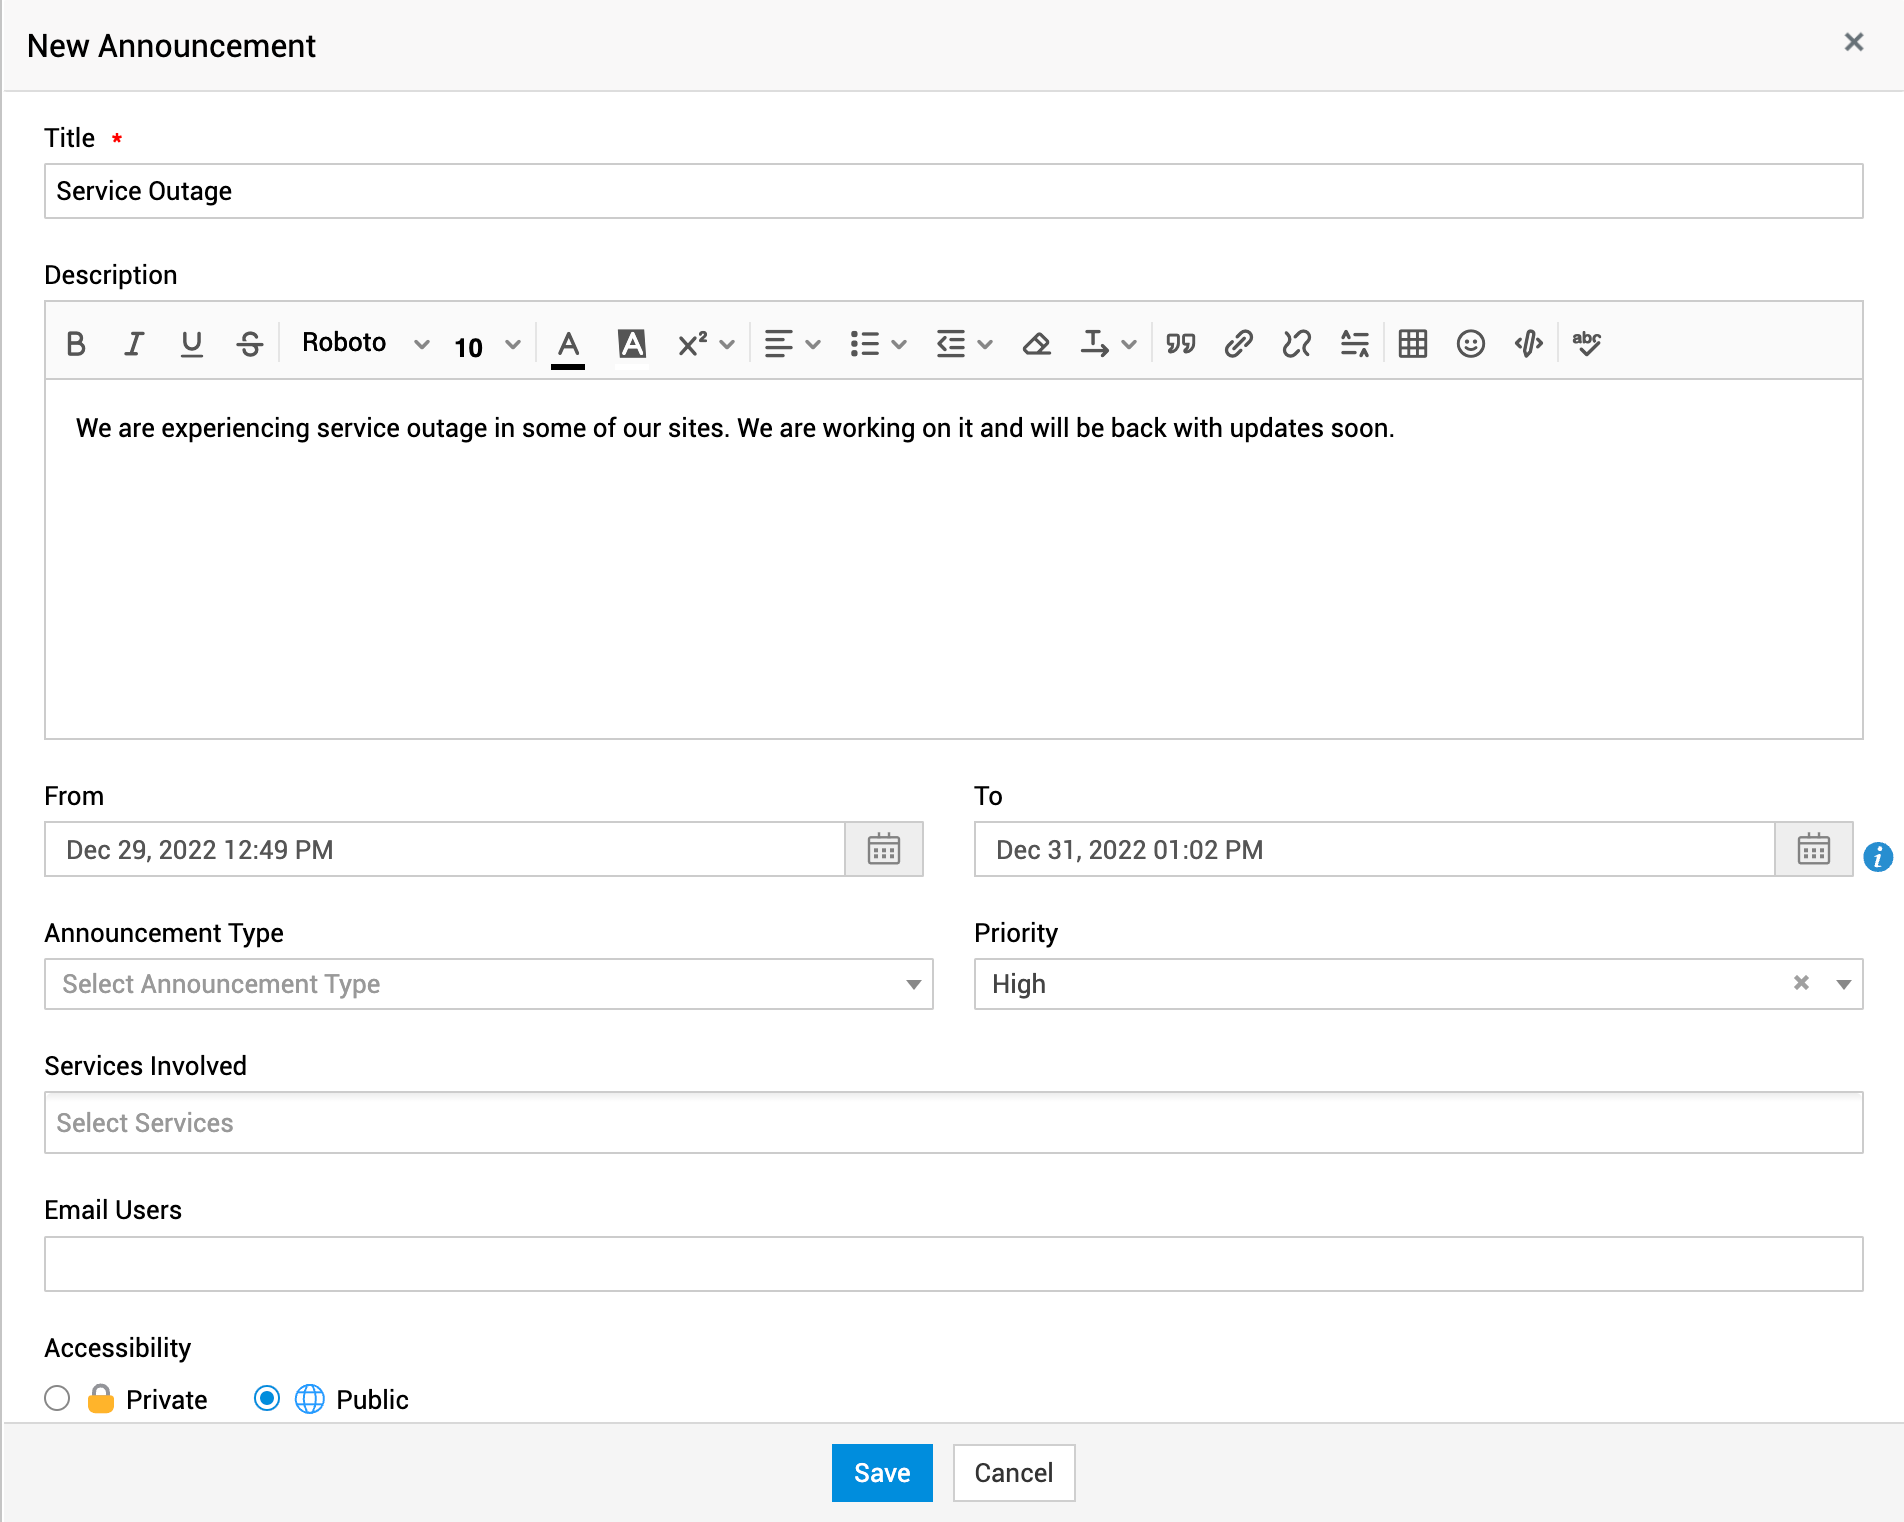Insert a hyperlink into description
This screenshot has height=1522, width=1904.
pyautogui.click(x=1238, y=344)
